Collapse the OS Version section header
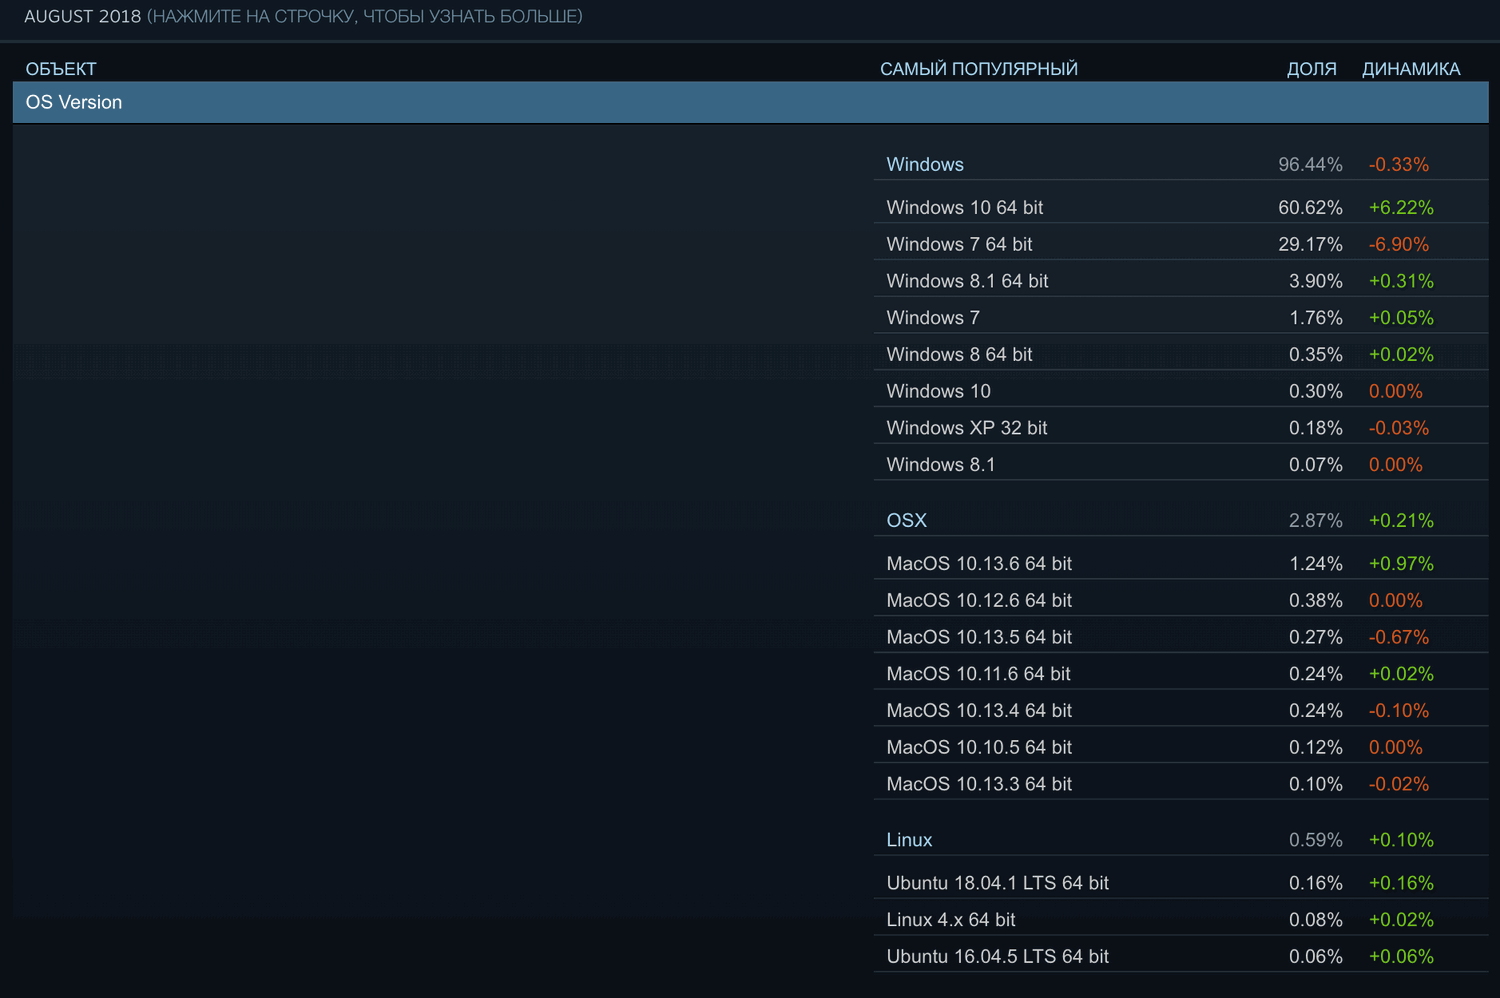The height and width of the screenshot is (998, 1500). 73,101
